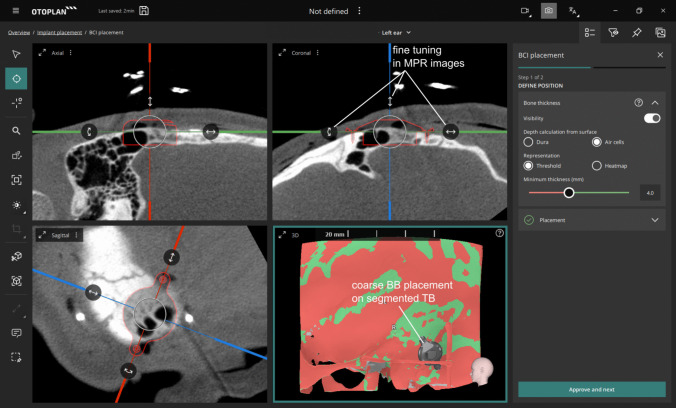Toggle the Bone thickness Visibility switch
Viewport: 676px width, 408px height.
pos(652,118)
